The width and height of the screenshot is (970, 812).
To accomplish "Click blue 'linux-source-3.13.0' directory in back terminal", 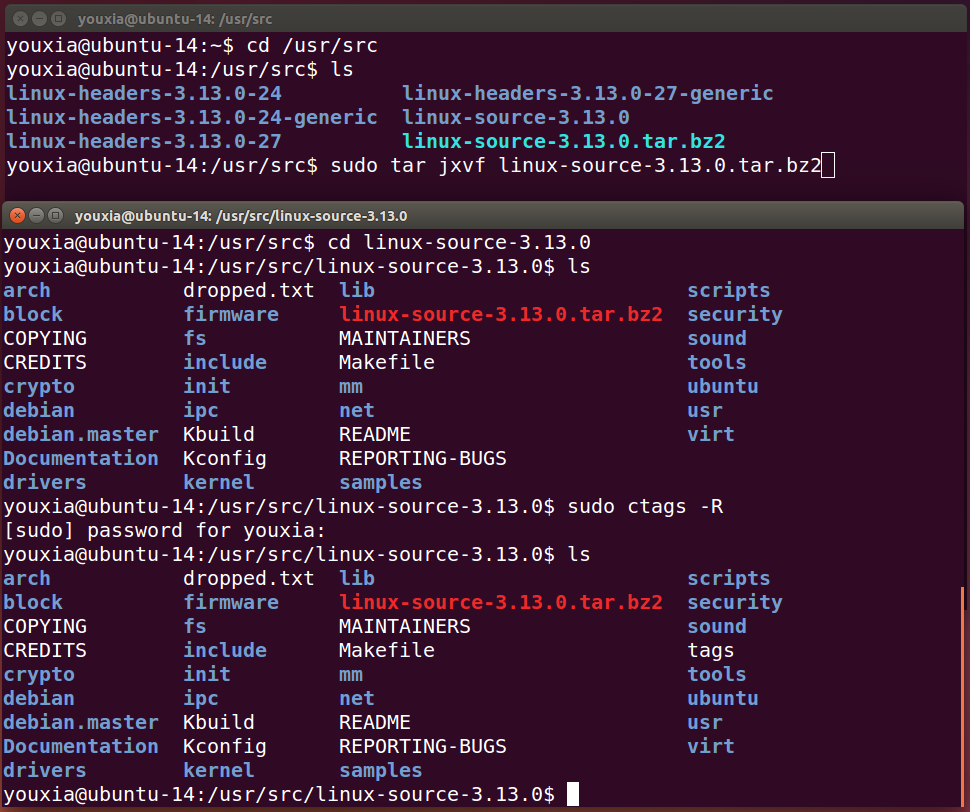I will click(516, 118).
